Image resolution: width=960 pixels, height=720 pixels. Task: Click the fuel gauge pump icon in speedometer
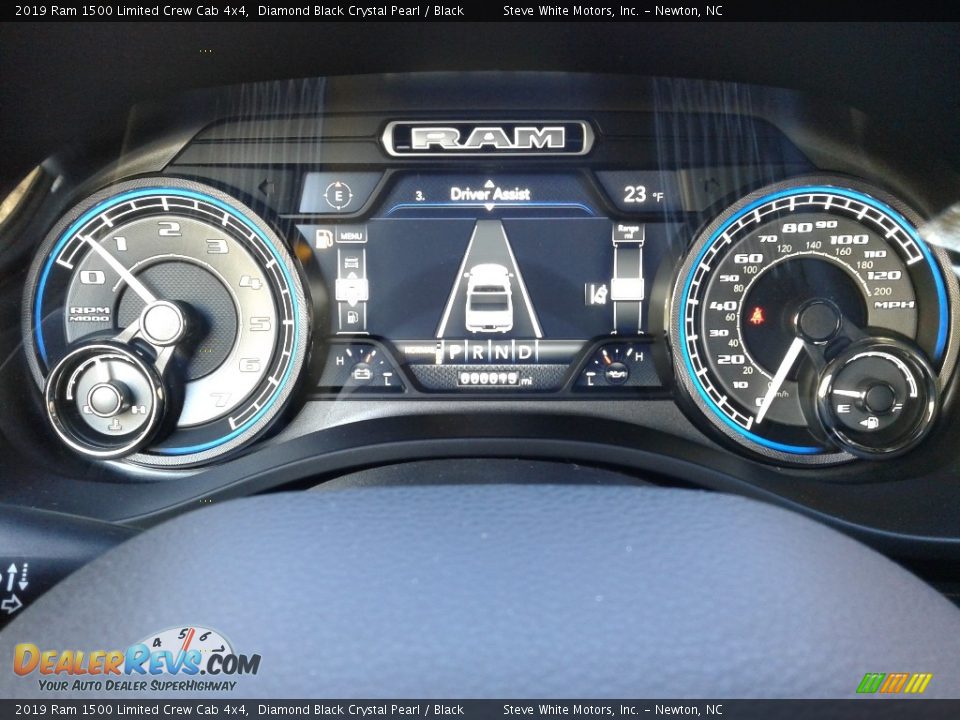click(868, 423)
